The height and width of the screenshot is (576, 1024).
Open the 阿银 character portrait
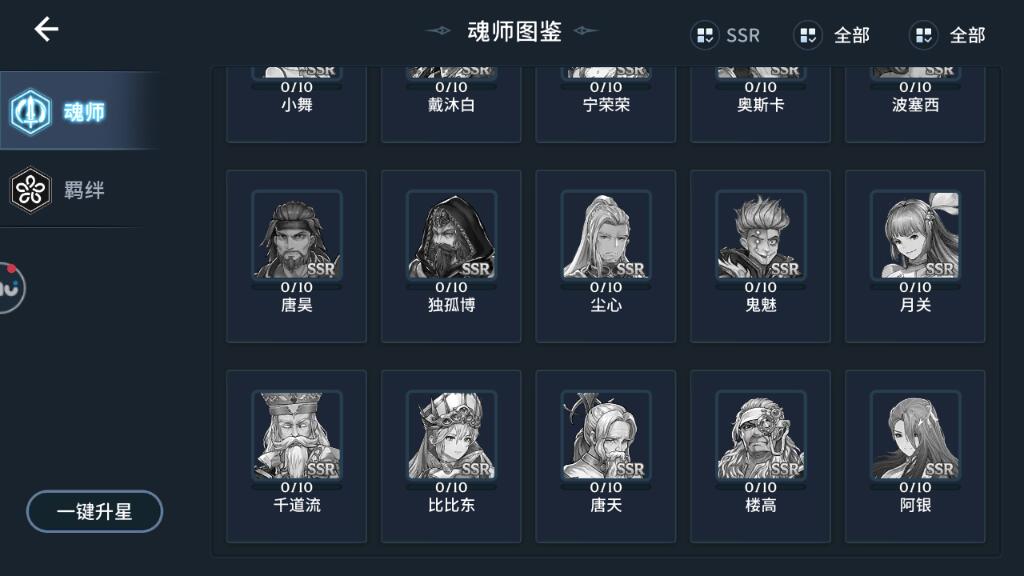tap(916, 436)
